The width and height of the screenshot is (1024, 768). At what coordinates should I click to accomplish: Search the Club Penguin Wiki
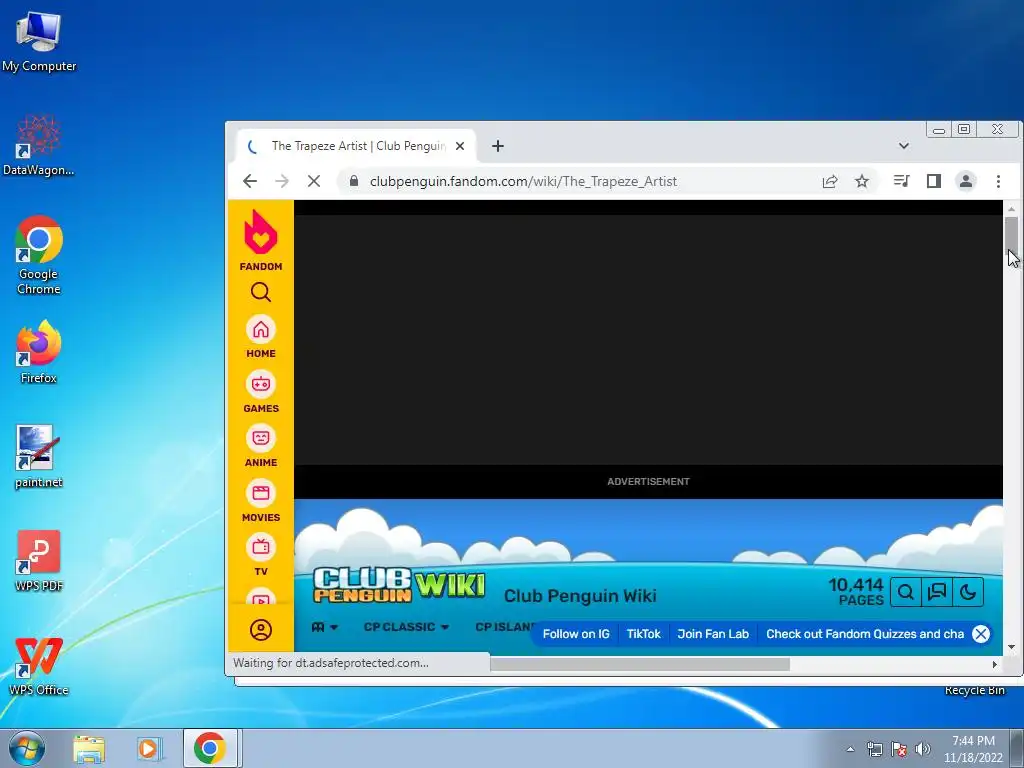[x=906, y=592]
